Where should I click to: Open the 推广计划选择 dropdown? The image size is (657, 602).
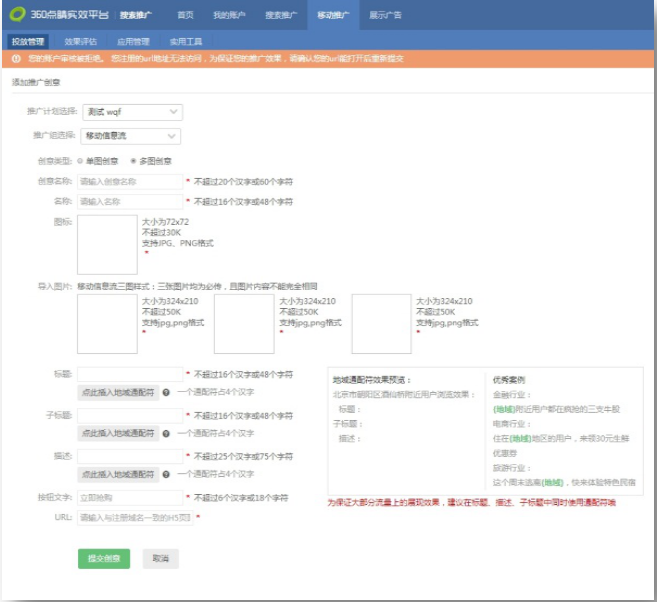click(x=131, y=112)
